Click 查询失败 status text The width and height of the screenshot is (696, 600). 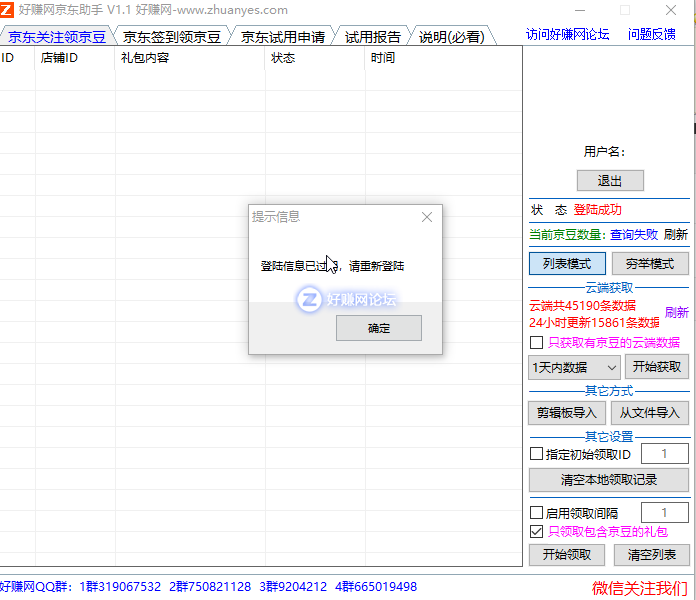(634, 234)
